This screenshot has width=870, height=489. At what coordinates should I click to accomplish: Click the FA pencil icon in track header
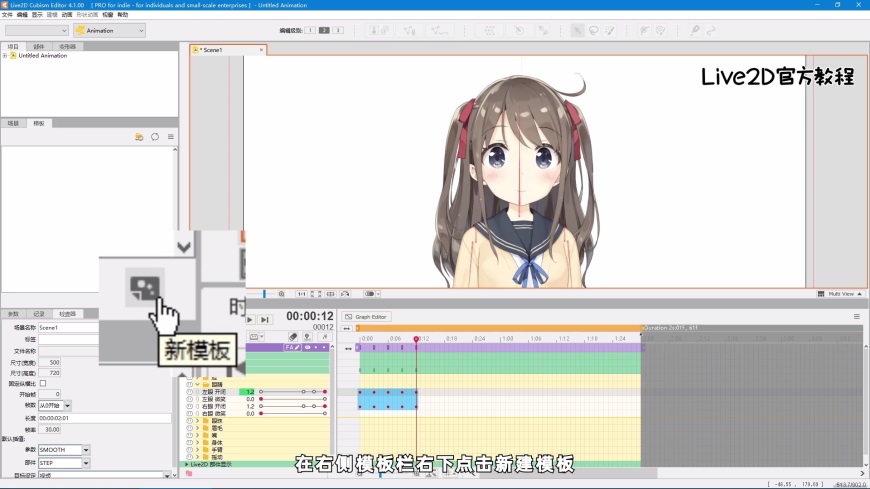(x=292, y=347)
